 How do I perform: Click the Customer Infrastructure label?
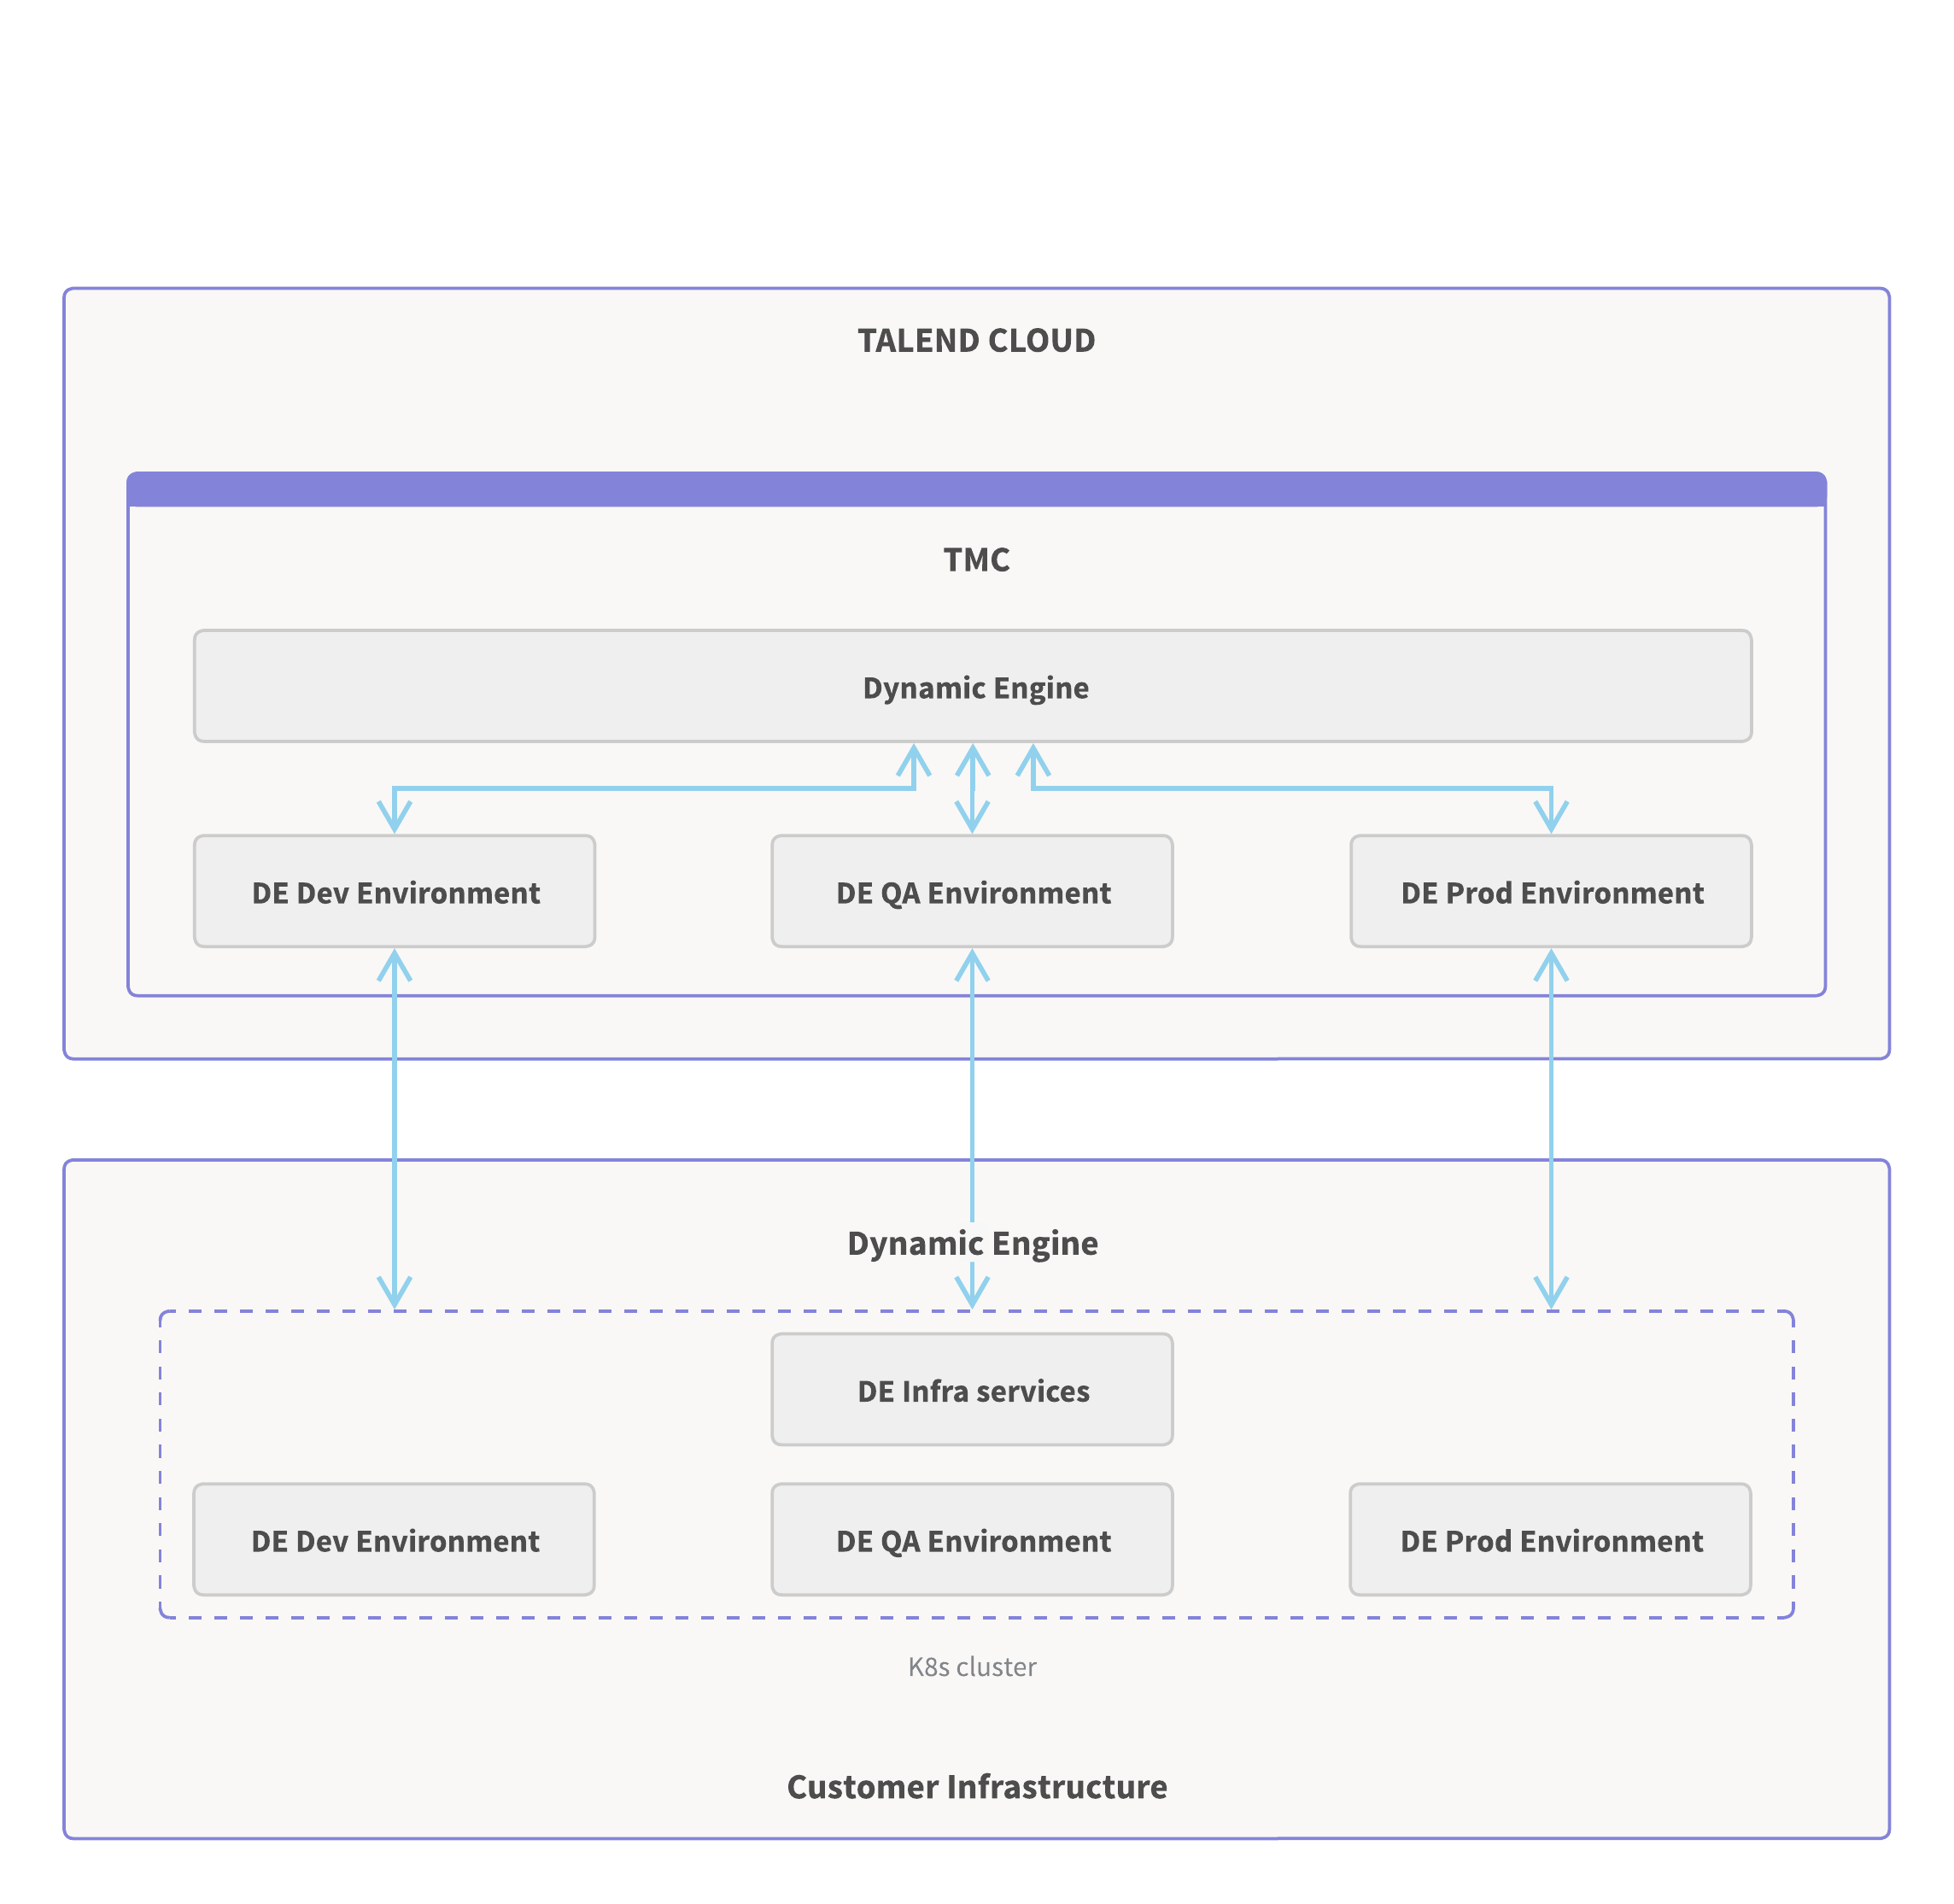[x=976, y=1787]
